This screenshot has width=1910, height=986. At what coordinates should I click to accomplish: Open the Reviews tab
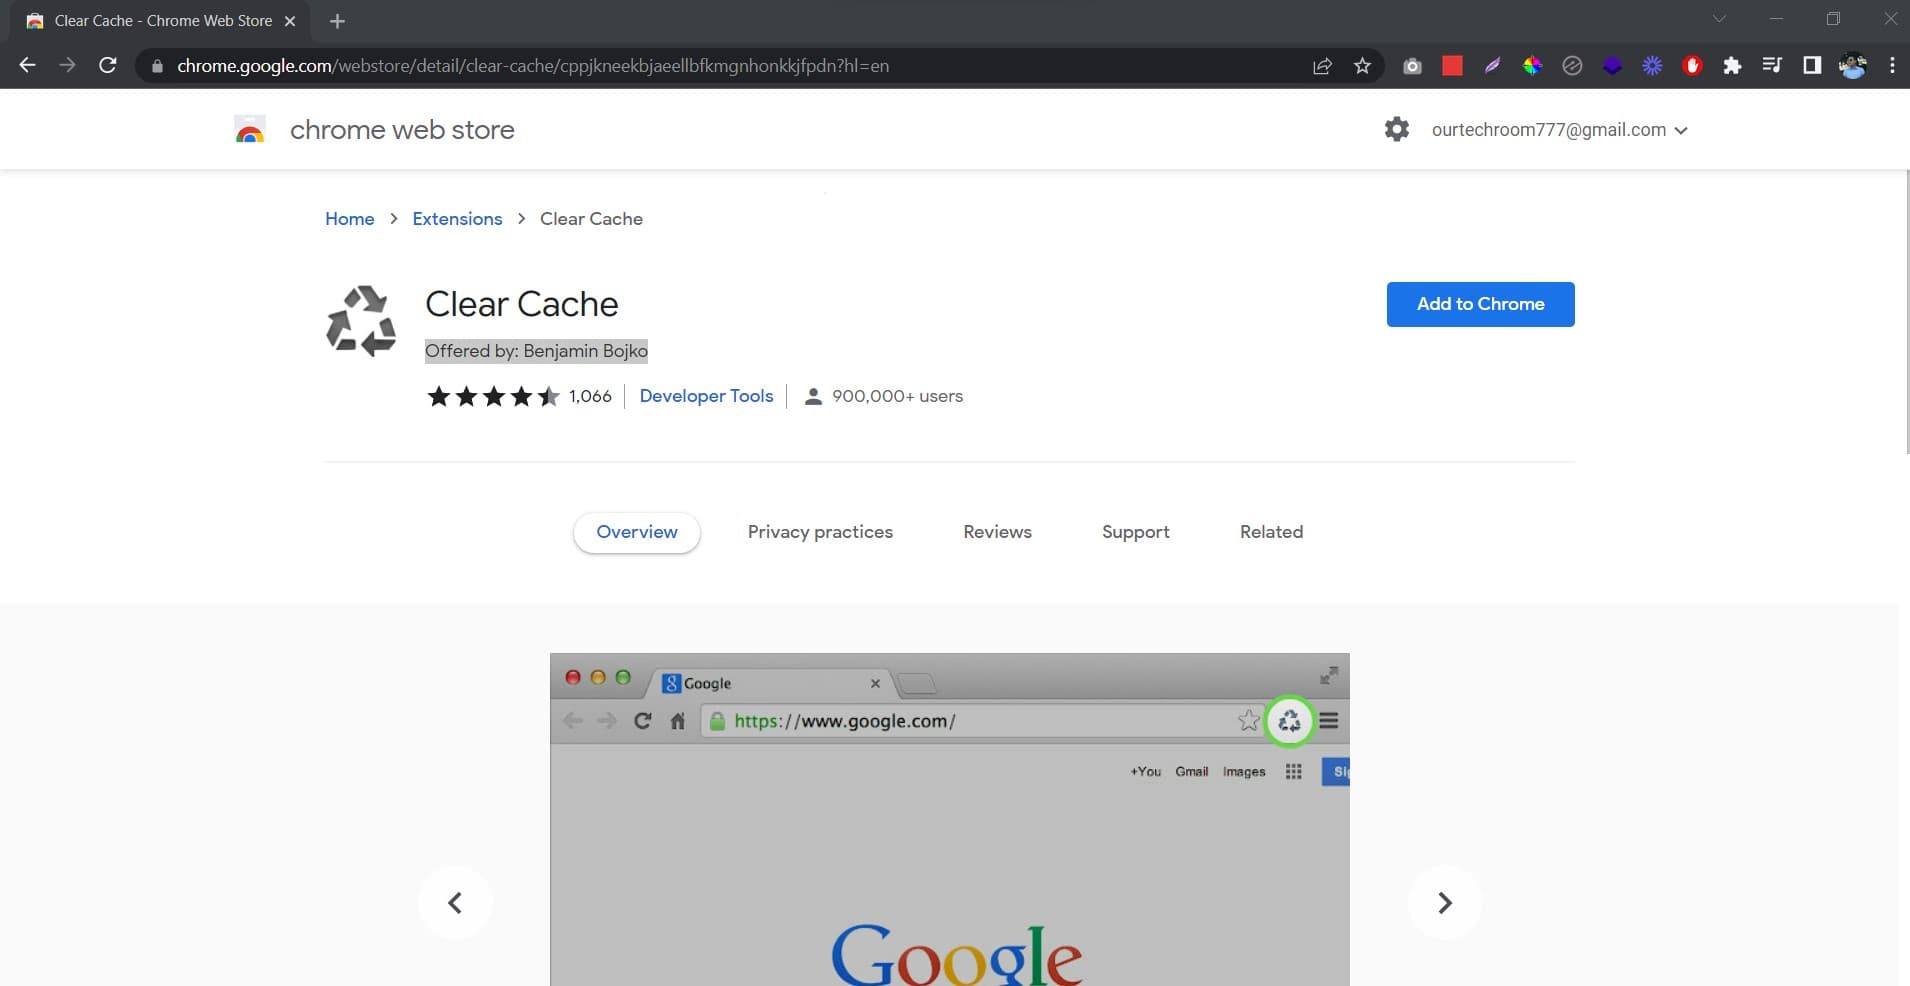pos(997,532)
